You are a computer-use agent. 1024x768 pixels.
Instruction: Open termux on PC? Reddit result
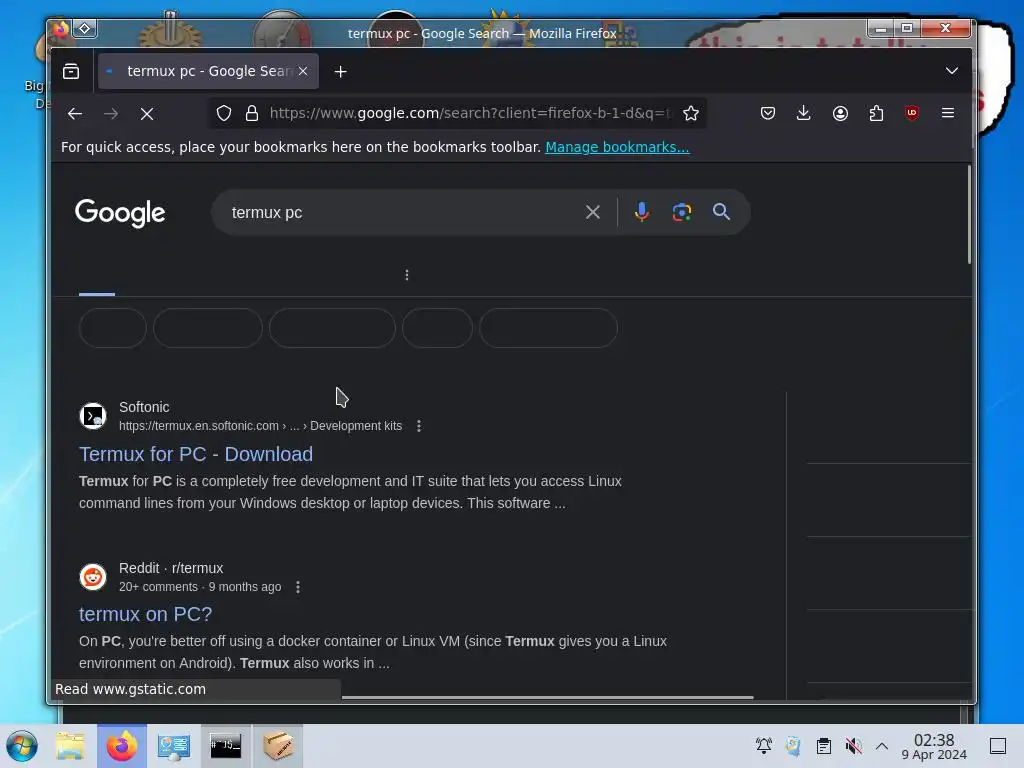click(x=146, y=615)
